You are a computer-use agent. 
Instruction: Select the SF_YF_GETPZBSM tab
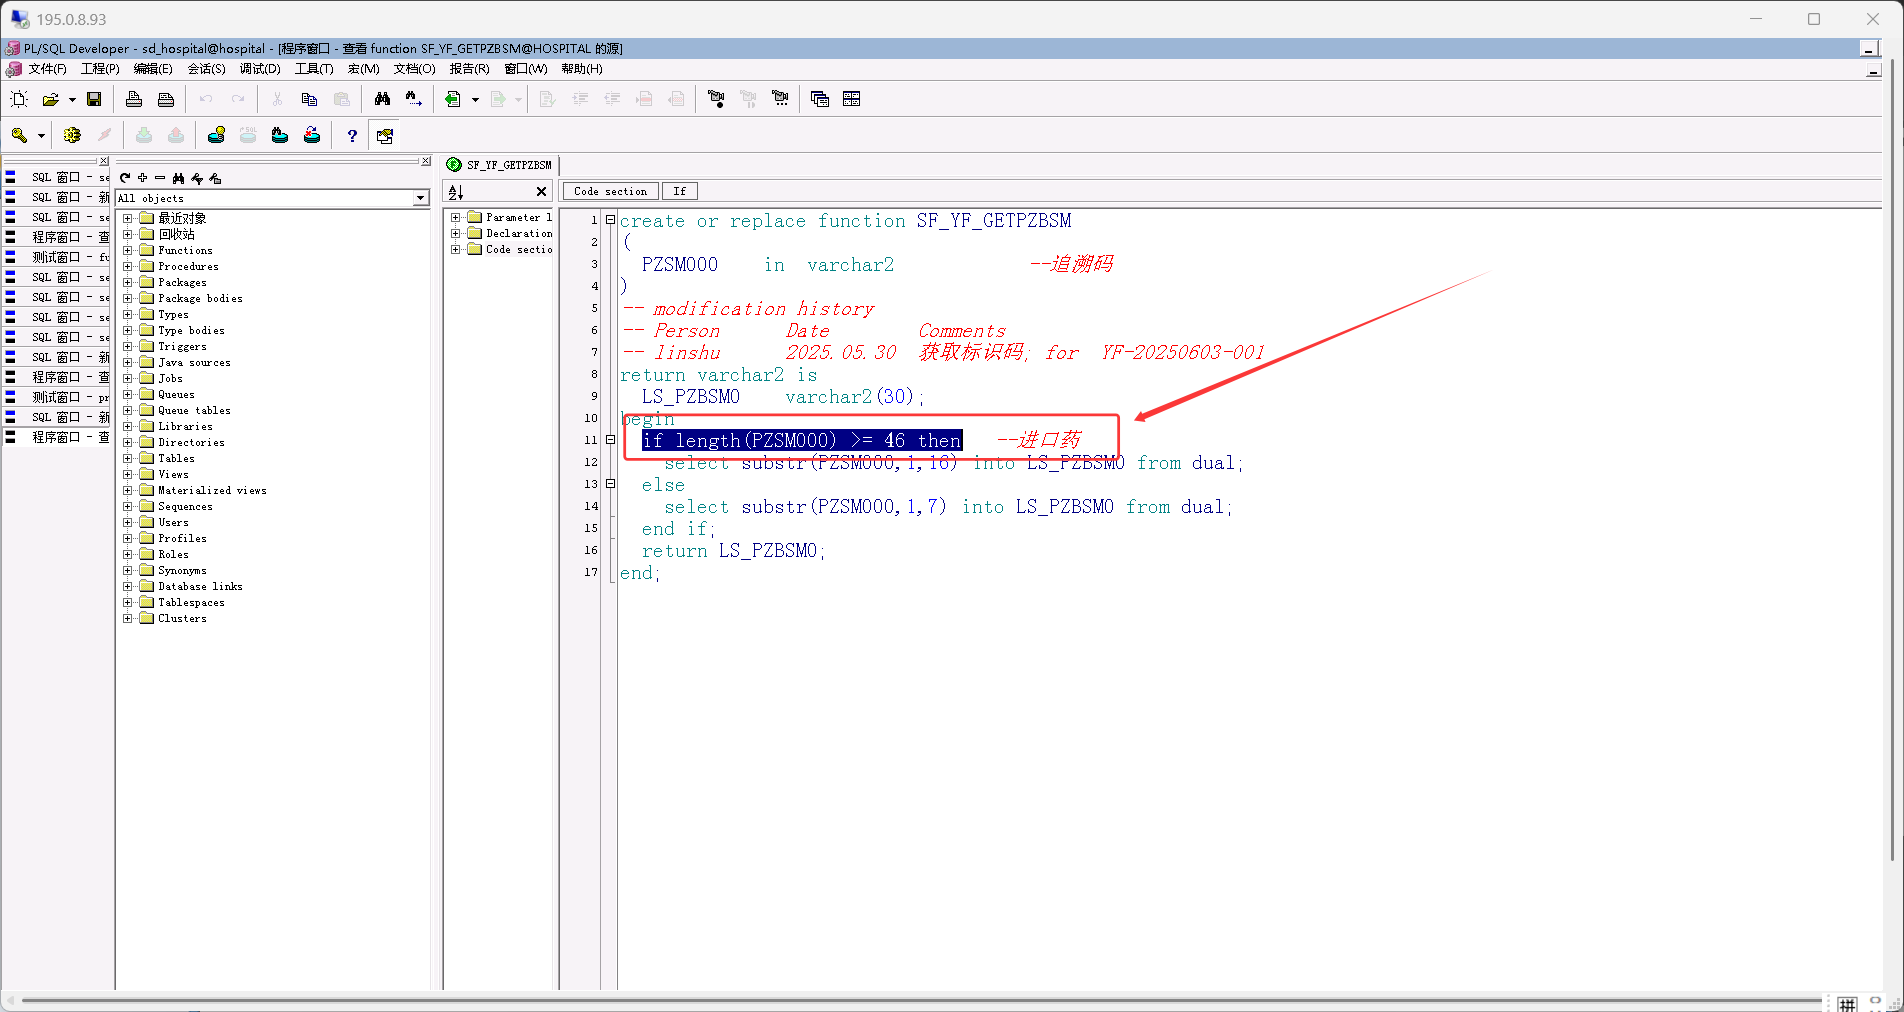500,165
